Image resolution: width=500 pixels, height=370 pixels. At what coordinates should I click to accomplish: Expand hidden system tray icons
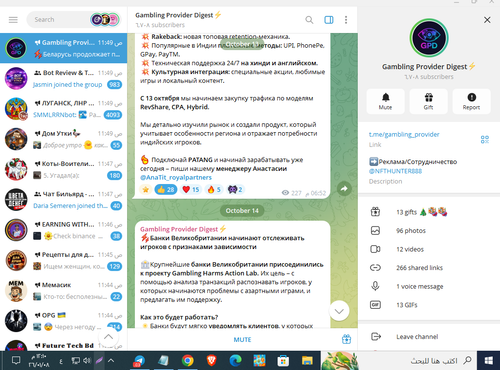pyautogui.click(x=111, y=361)
